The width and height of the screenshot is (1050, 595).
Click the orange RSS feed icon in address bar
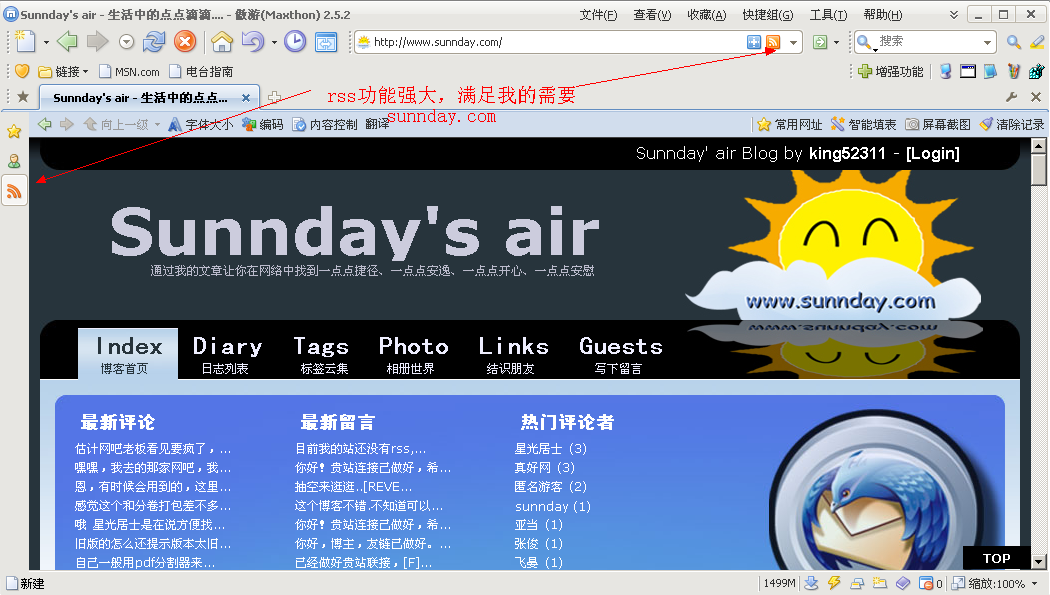pos(773,42)
